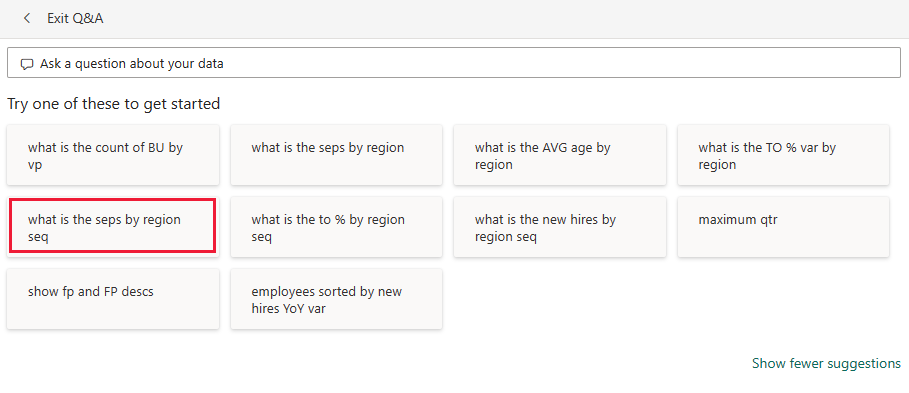Pick the 'maximum qtr' suggestion card
This screenshot has width=909, height=393.
point(783,227)
